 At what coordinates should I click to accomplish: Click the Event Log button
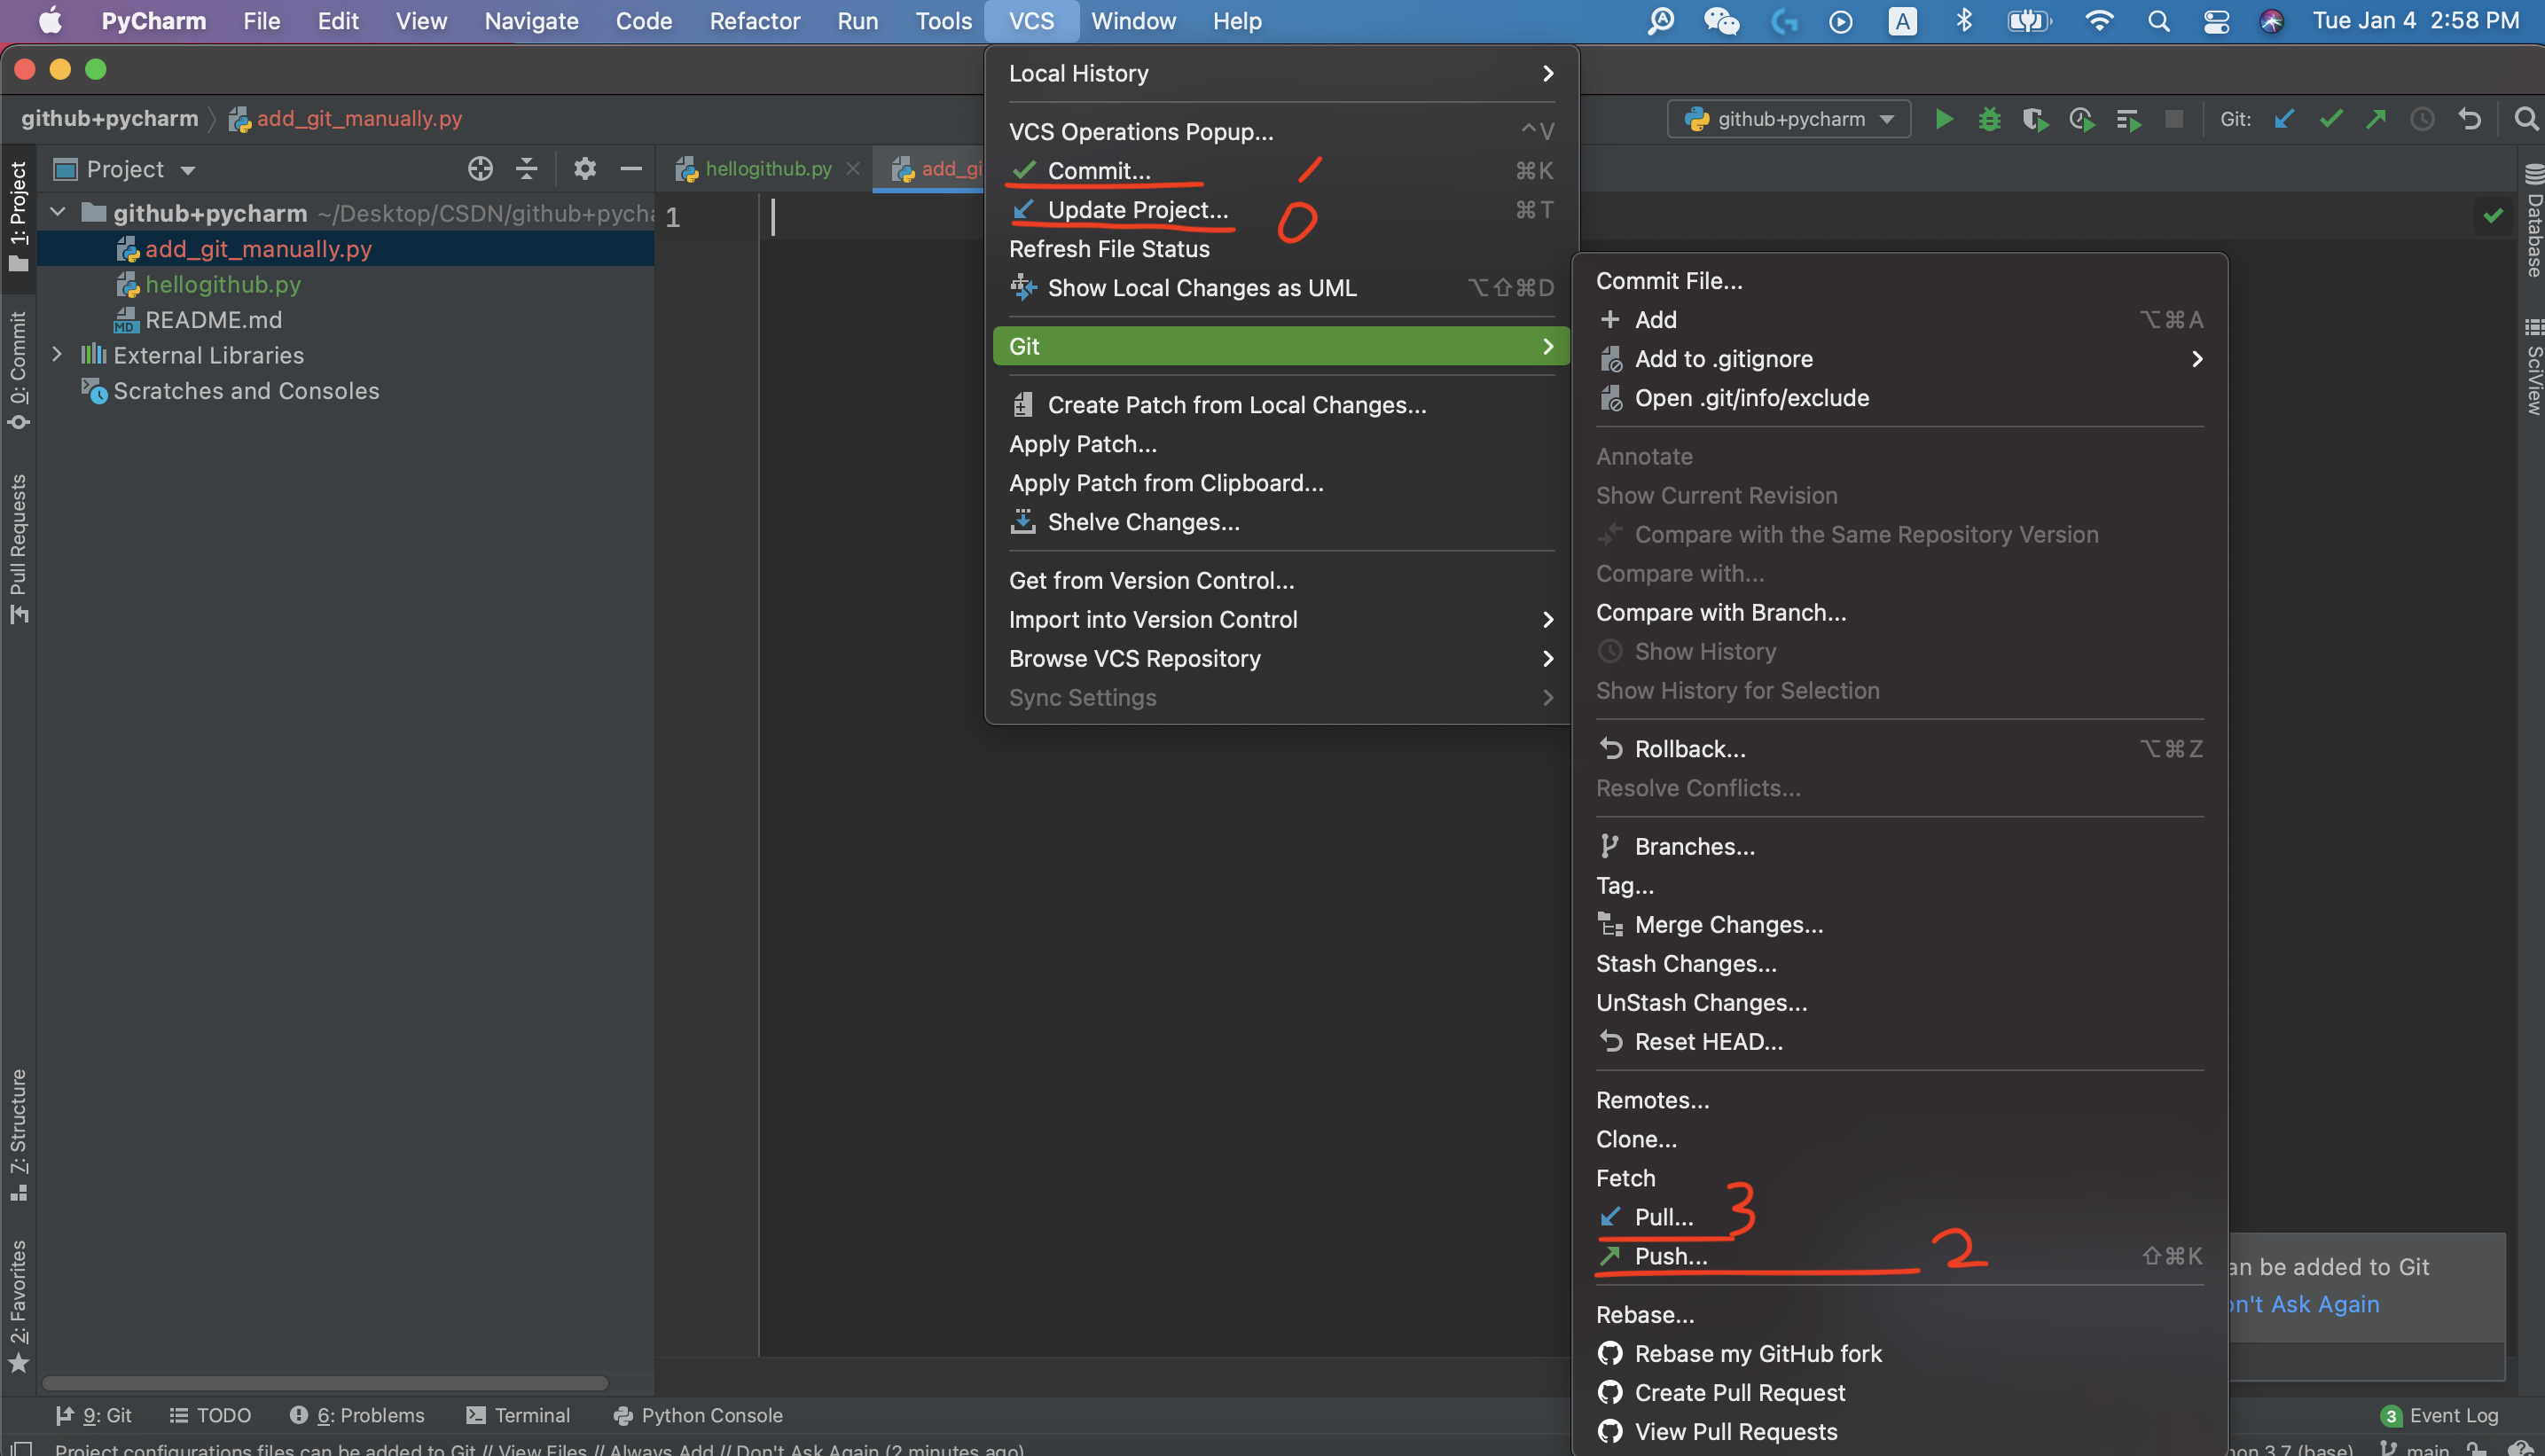2441,1415
